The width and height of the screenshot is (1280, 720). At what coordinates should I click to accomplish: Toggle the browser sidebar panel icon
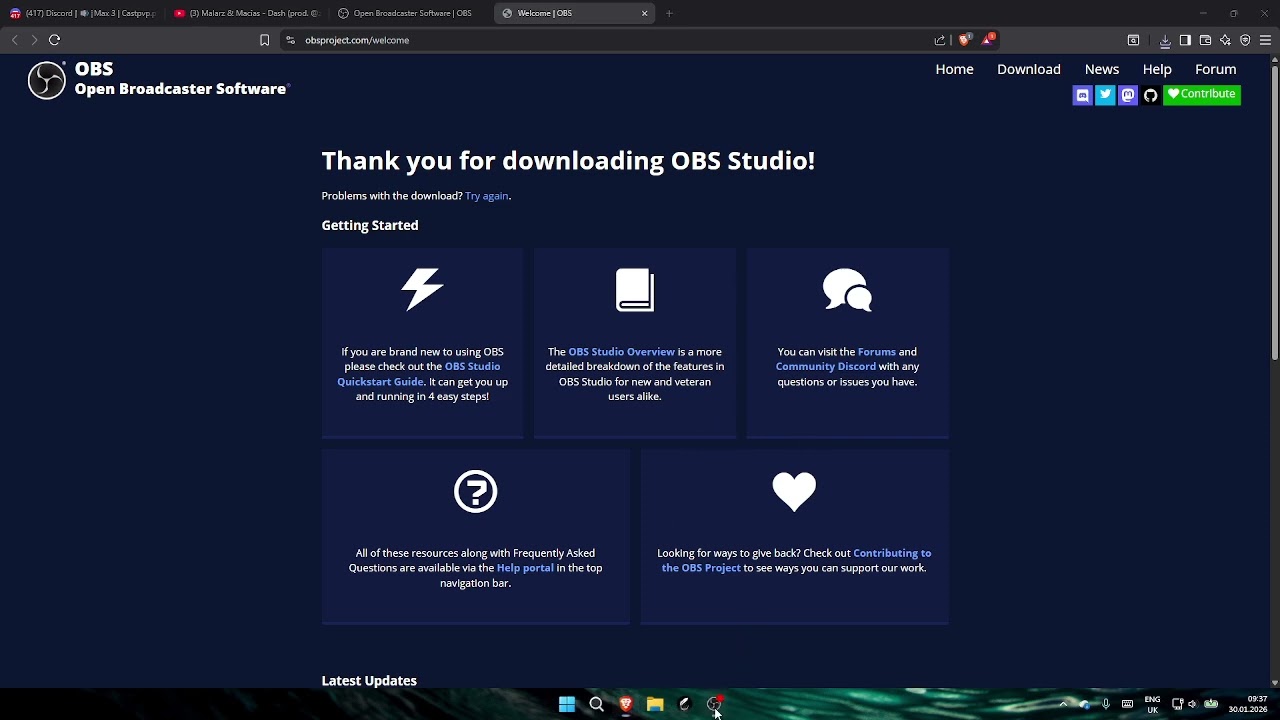[1185, 40]
